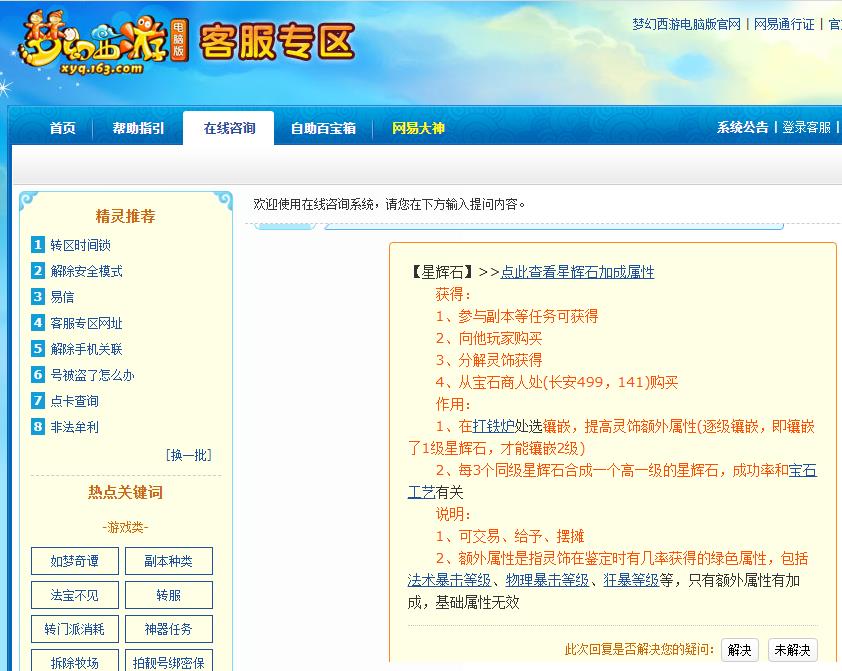Image resolution: width=842 pixels, height=671 pixels.
Task: Open the 首页 navigation tab
Action: click(x=63, y=128)
